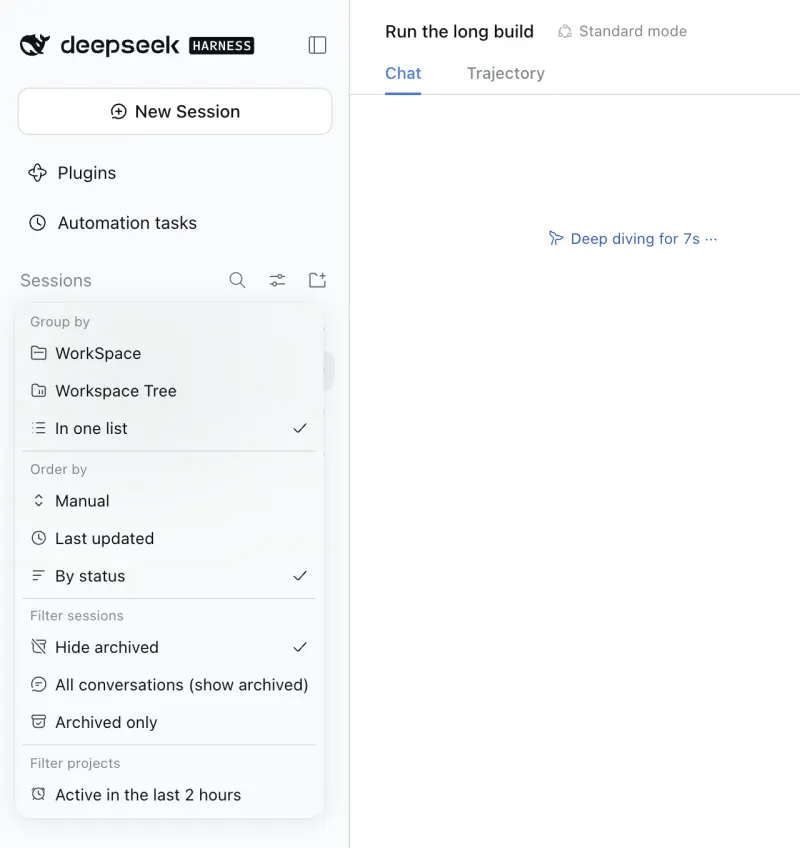This screenshot has width=800, height=848.
Task: Filter to Archived only
Action: pos(169,723)
